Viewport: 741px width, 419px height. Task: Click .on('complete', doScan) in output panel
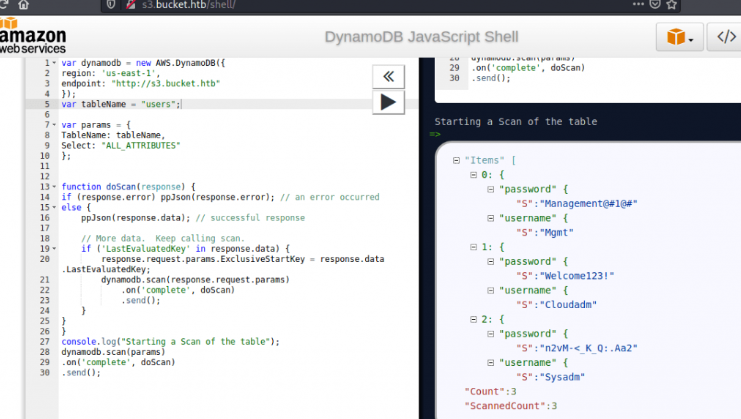[x=528, y=68]
